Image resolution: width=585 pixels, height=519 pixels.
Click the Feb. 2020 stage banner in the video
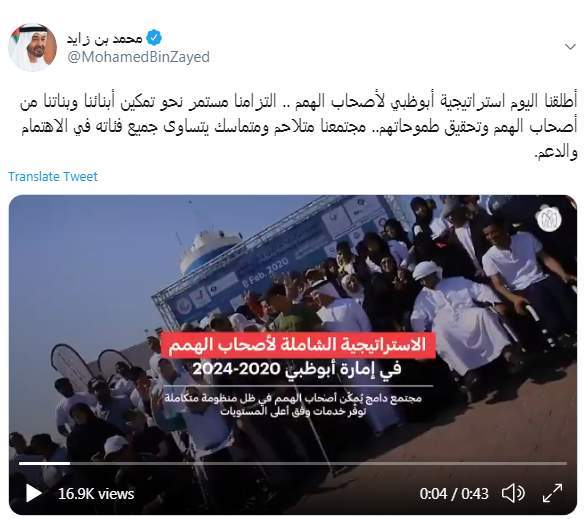pyautogui.click(x=265, y=273)
